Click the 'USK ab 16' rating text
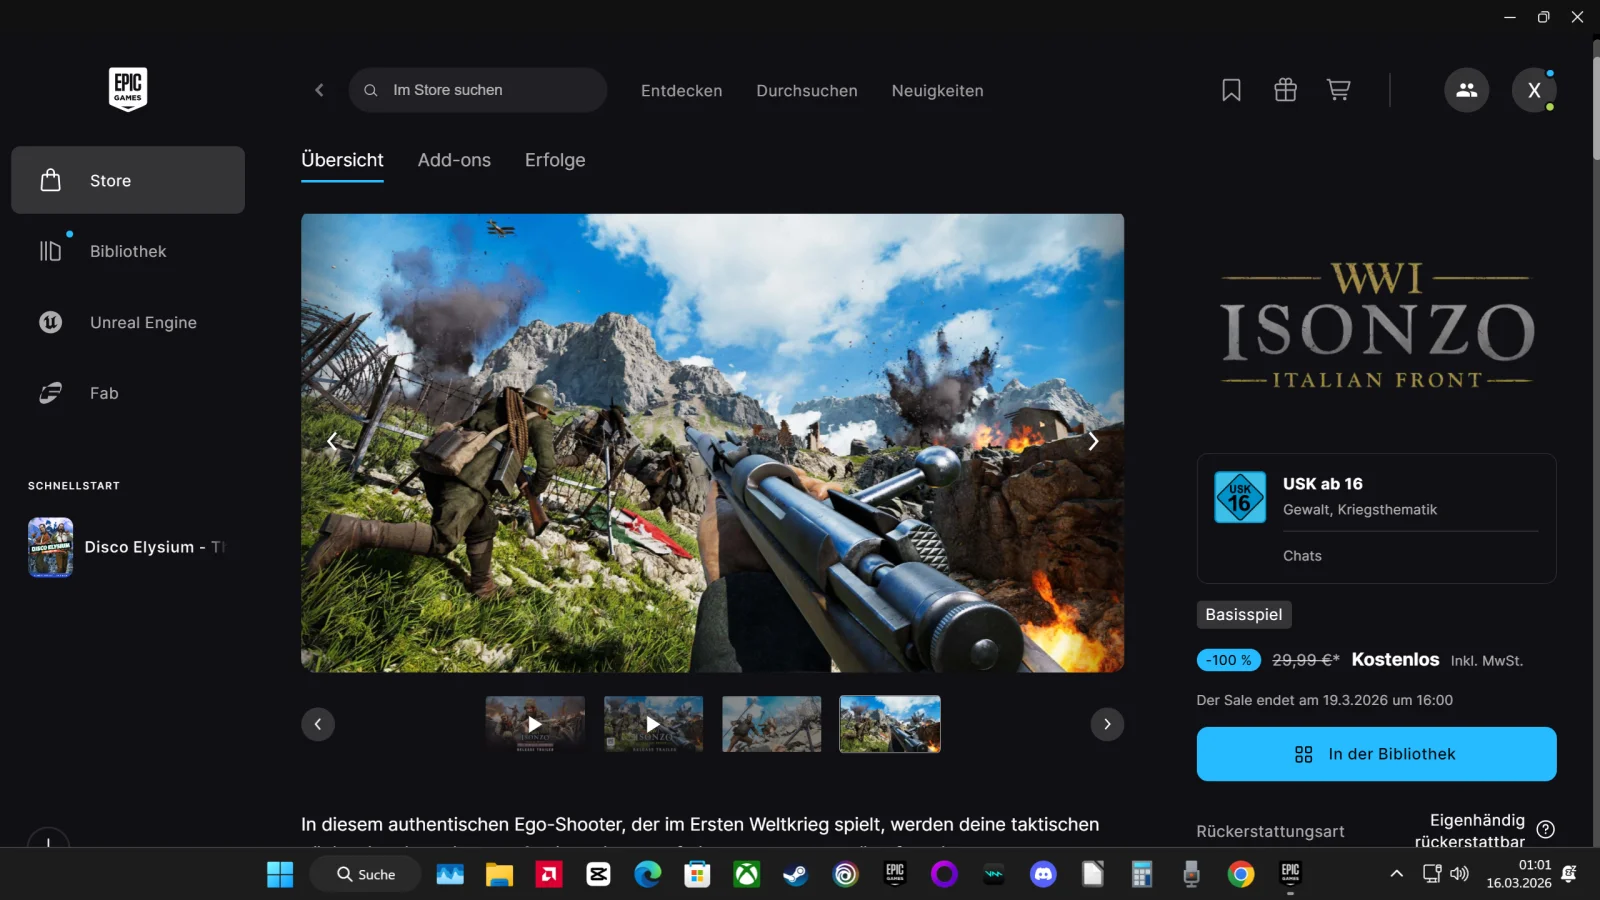Screen dimensions: 1600x900 click(x=1323, y=484)
